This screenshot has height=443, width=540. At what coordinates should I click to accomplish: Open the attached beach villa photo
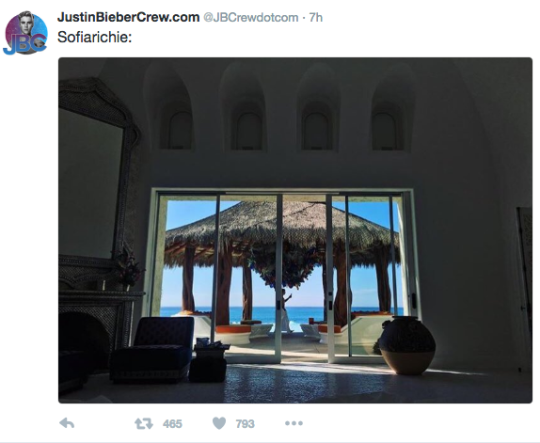tap(295, 230)
